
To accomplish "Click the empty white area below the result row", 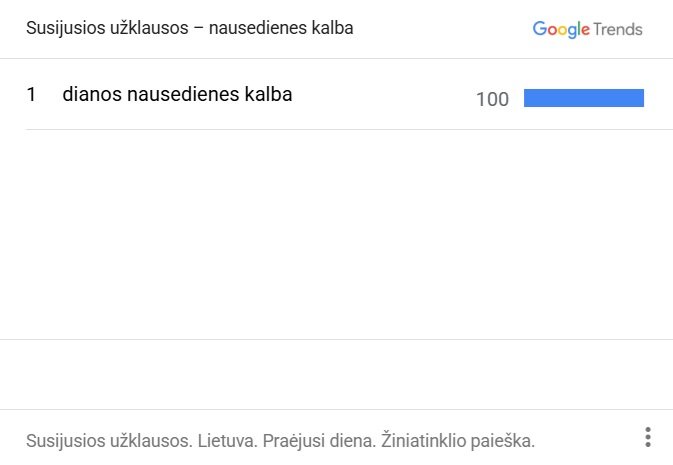I will (x=336, y=234).
